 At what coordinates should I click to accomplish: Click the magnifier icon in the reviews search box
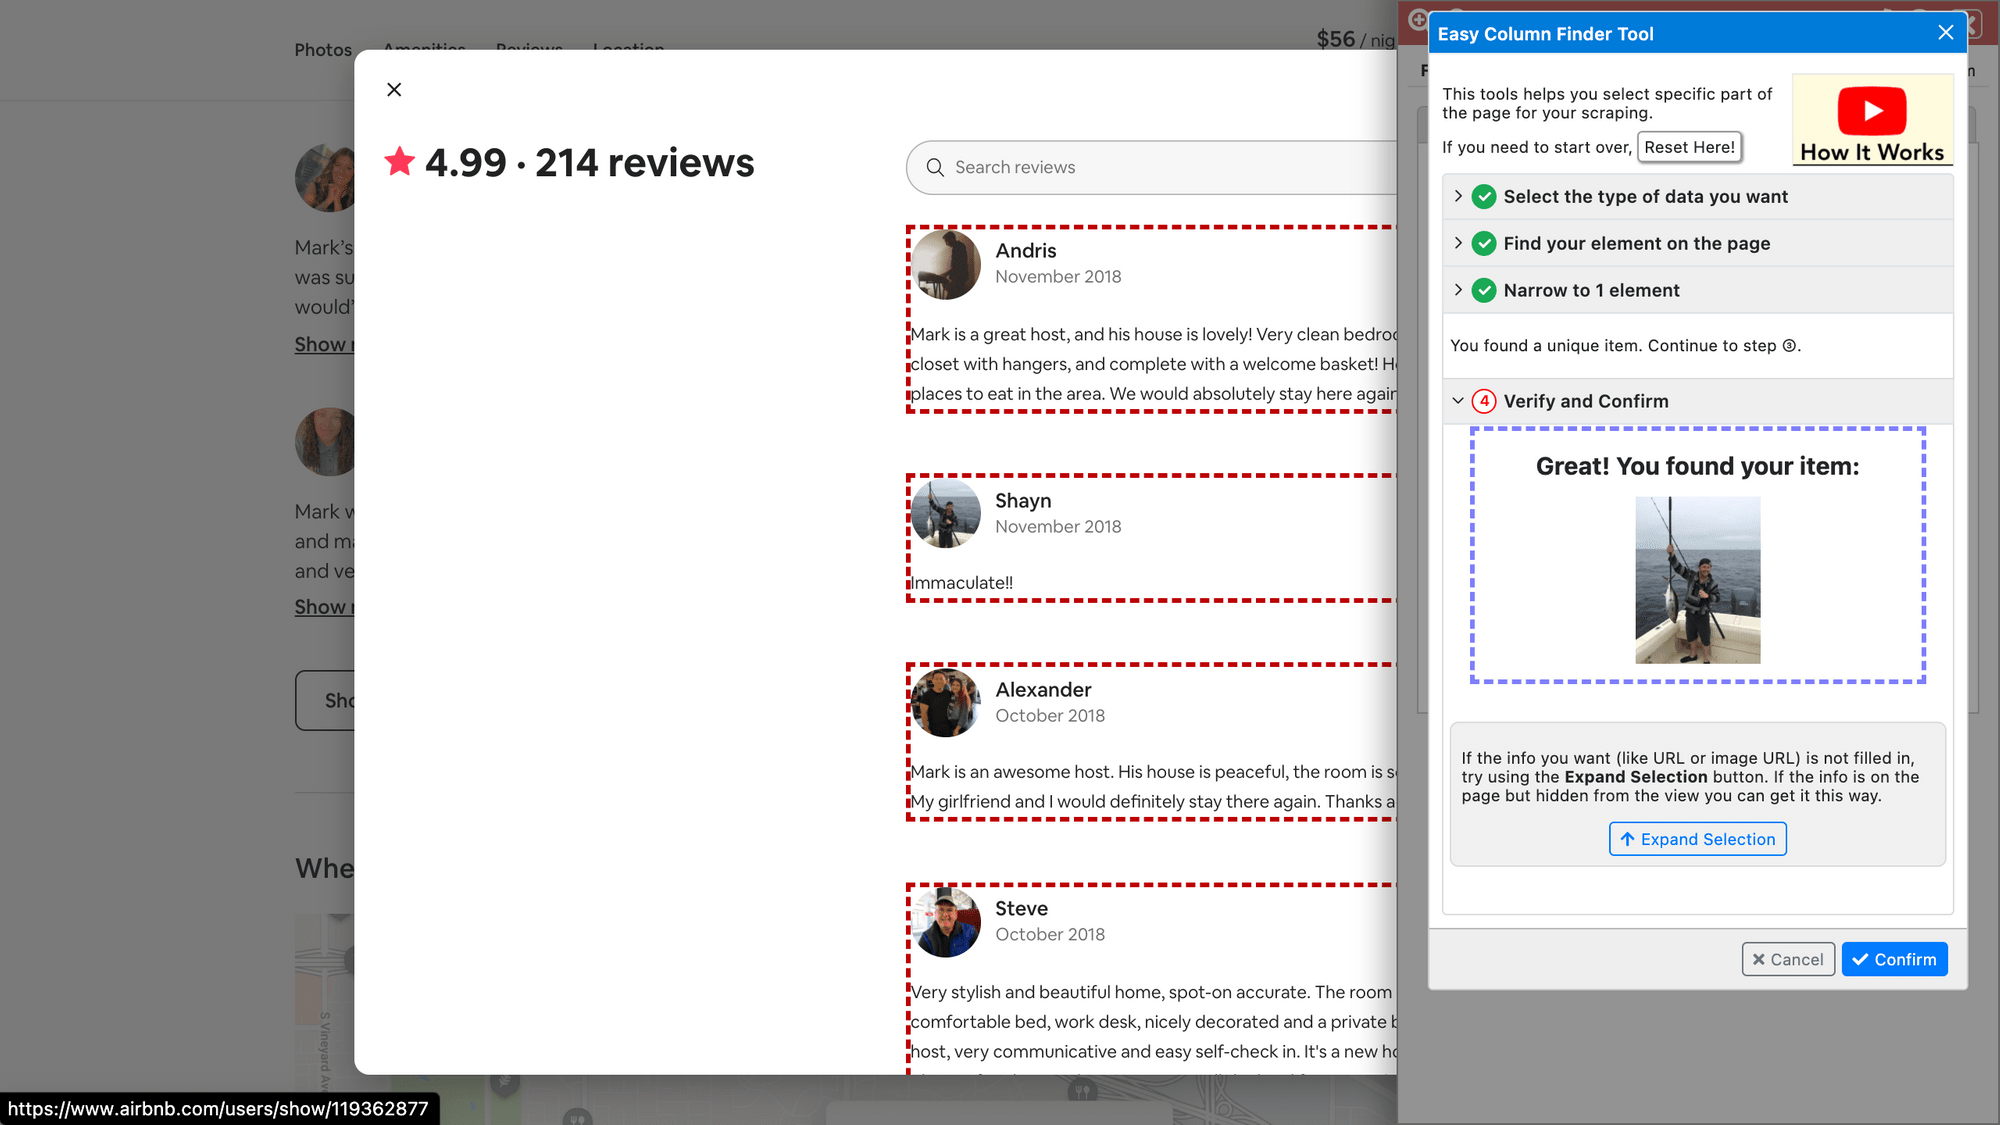pyautogui.click(x=935, y=167)
